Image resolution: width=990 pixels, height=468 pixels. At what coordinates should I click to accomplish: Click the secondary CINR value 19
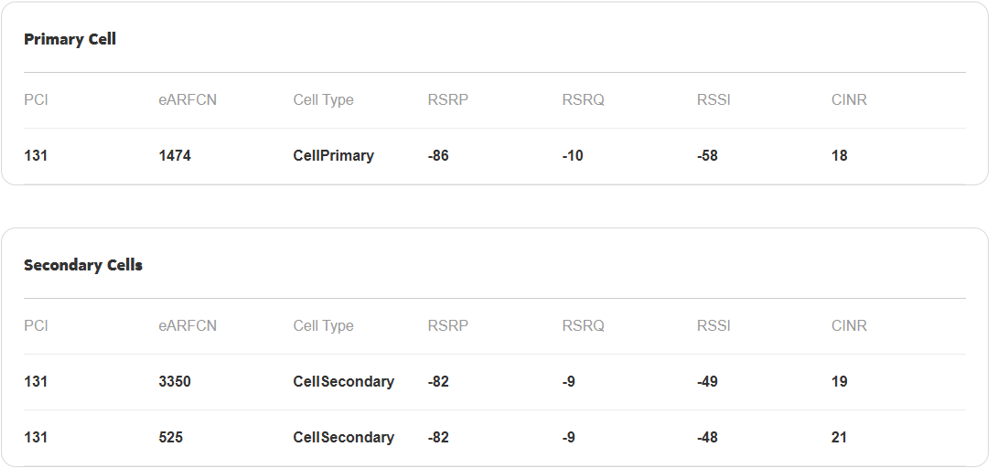(x=839, y=381)
